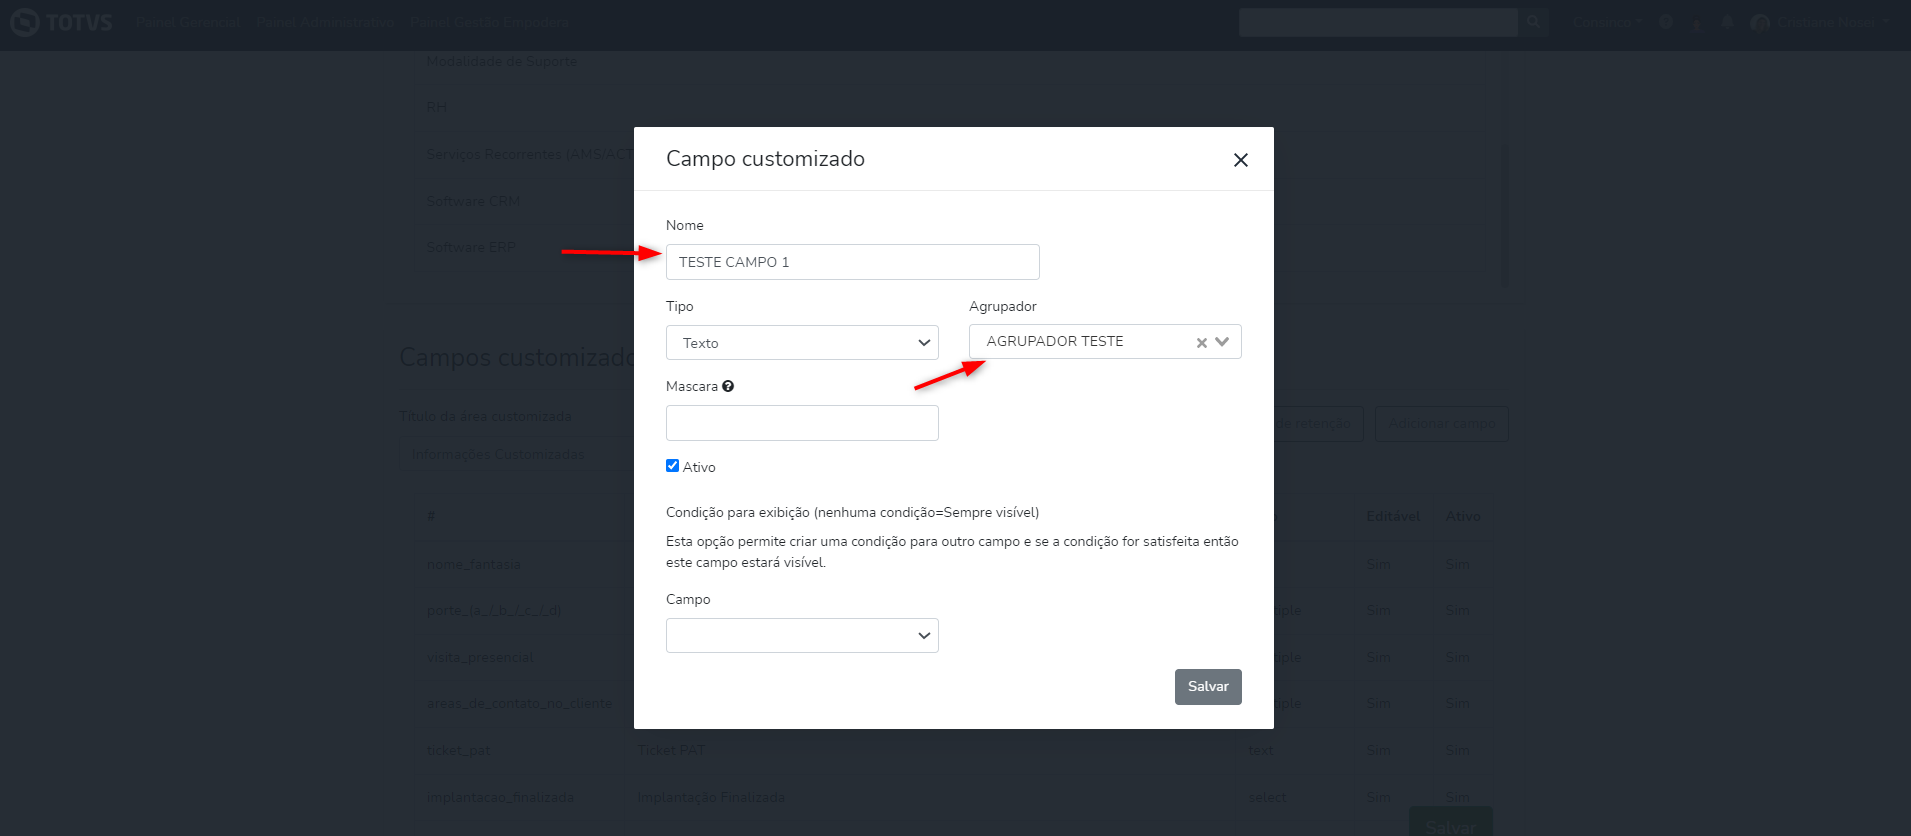Open the Consinco dropdown in header

point(1606,22)
